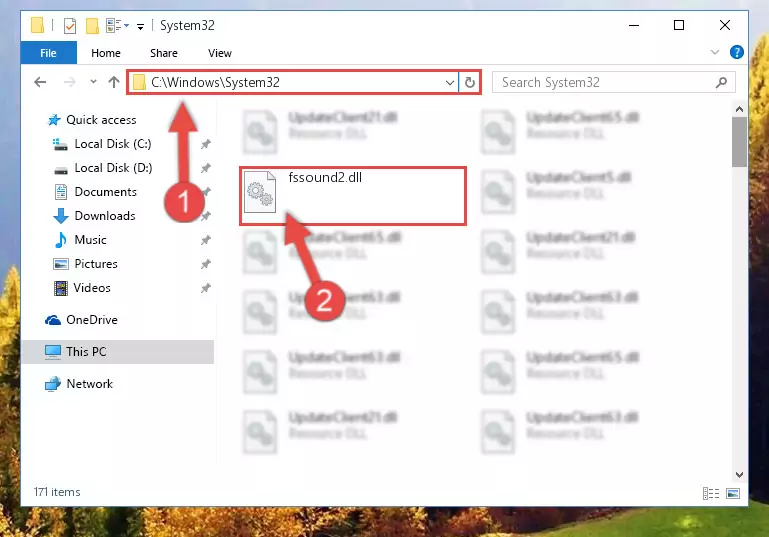Refresh the System32 folder view
Image resolution: width=769 pixels, height=537 pixels.
(470, 82)
